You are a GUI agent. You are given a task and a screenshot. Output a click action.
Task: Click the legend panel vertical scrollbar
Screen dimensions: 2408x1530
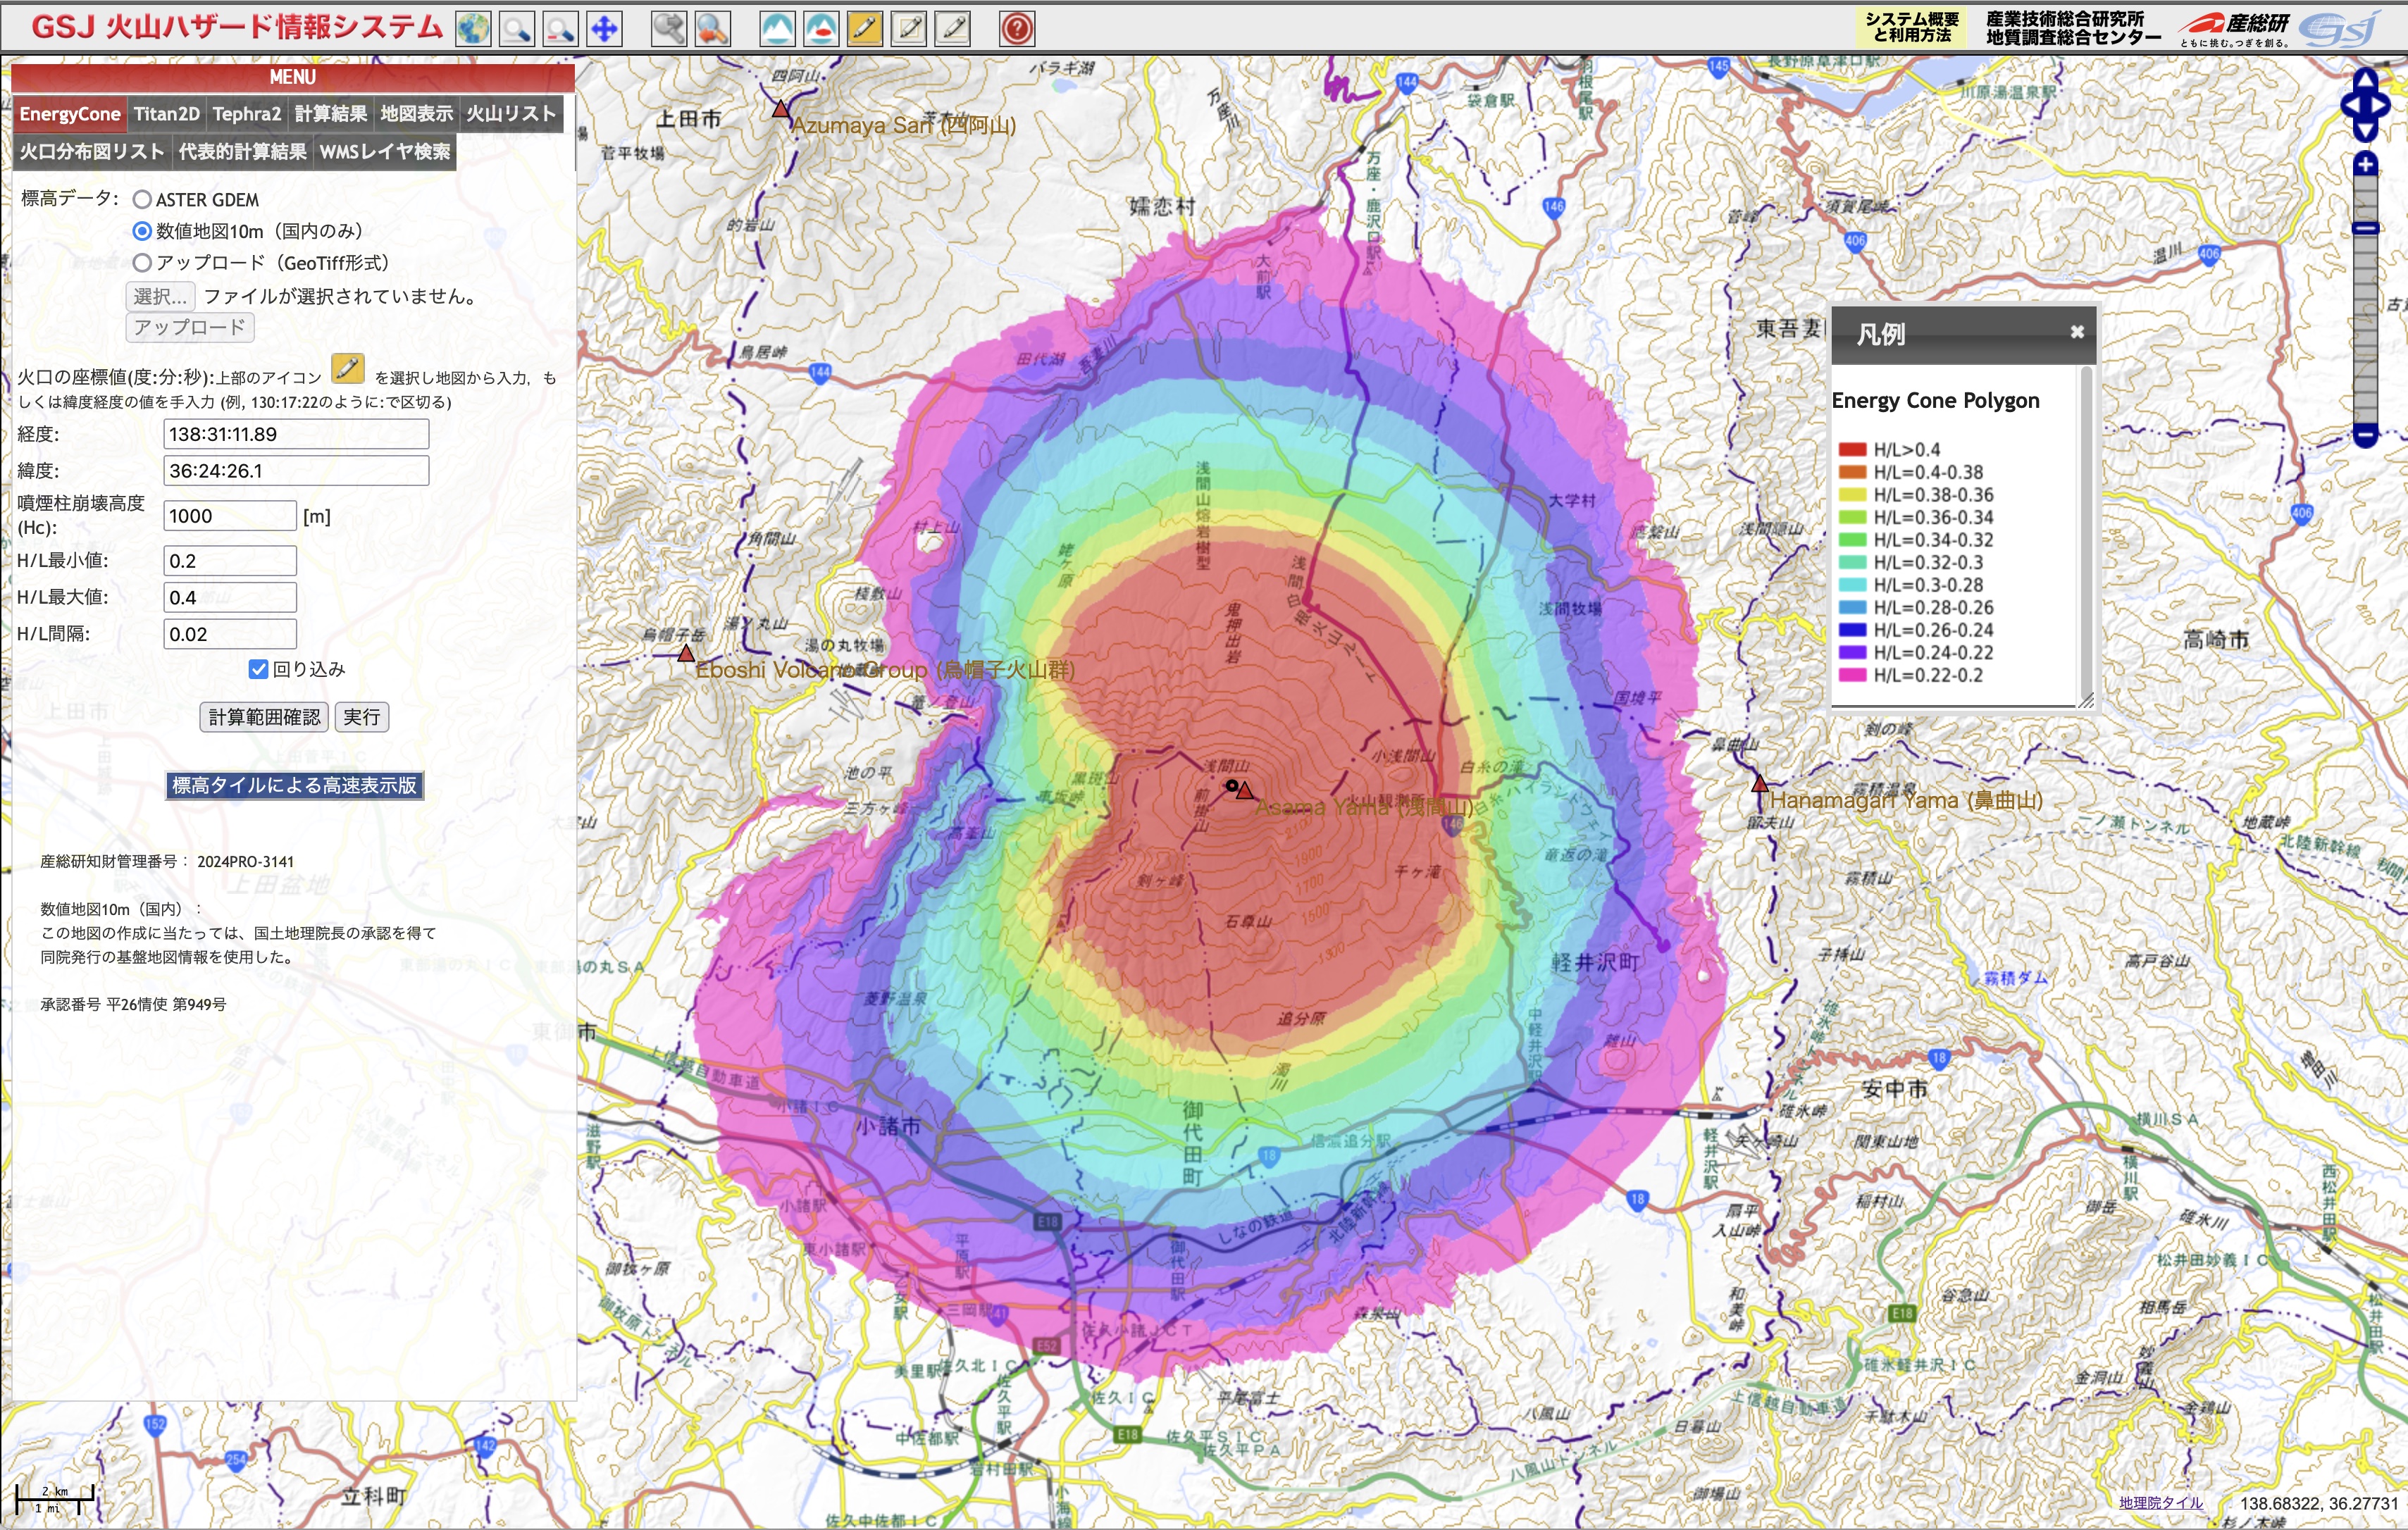(2086, 535)
